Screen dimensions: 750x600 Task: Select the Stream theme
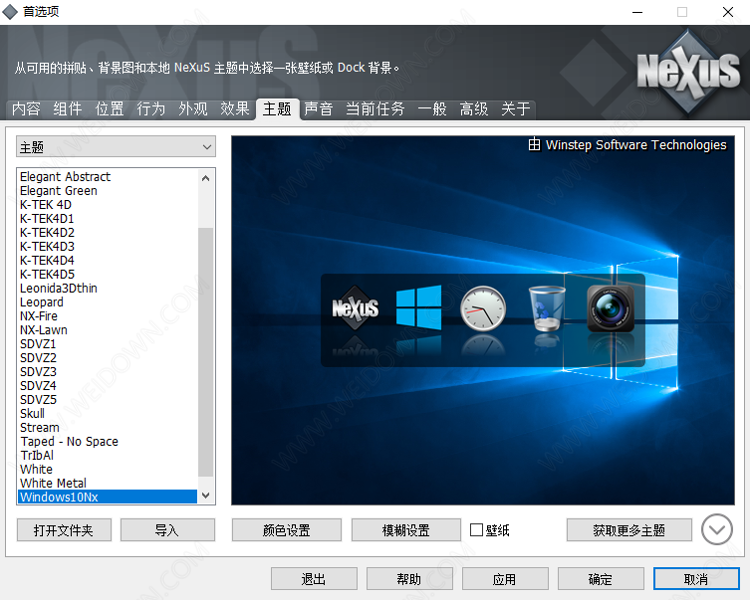point(107,427)
